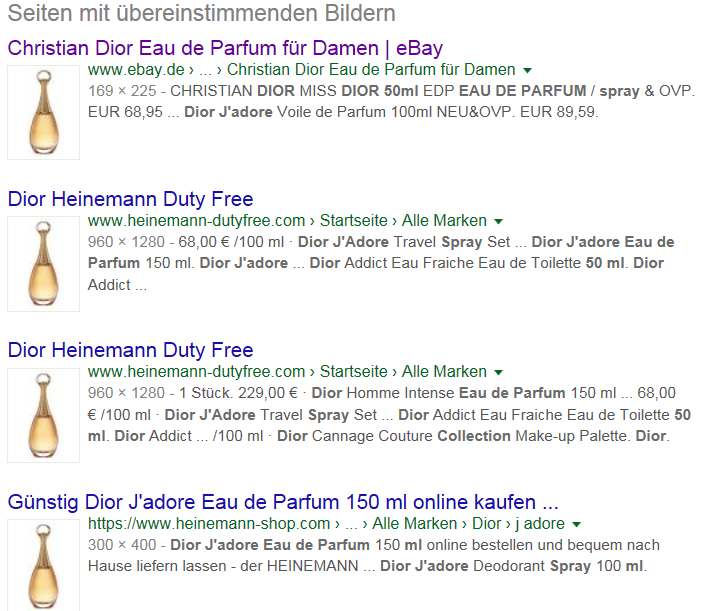Viewport: 719px width, 611px height.
Task: Expand the arrow beside the URL above the 68,00 € /100 ml snippet
Action: click(x=498, y=222)
